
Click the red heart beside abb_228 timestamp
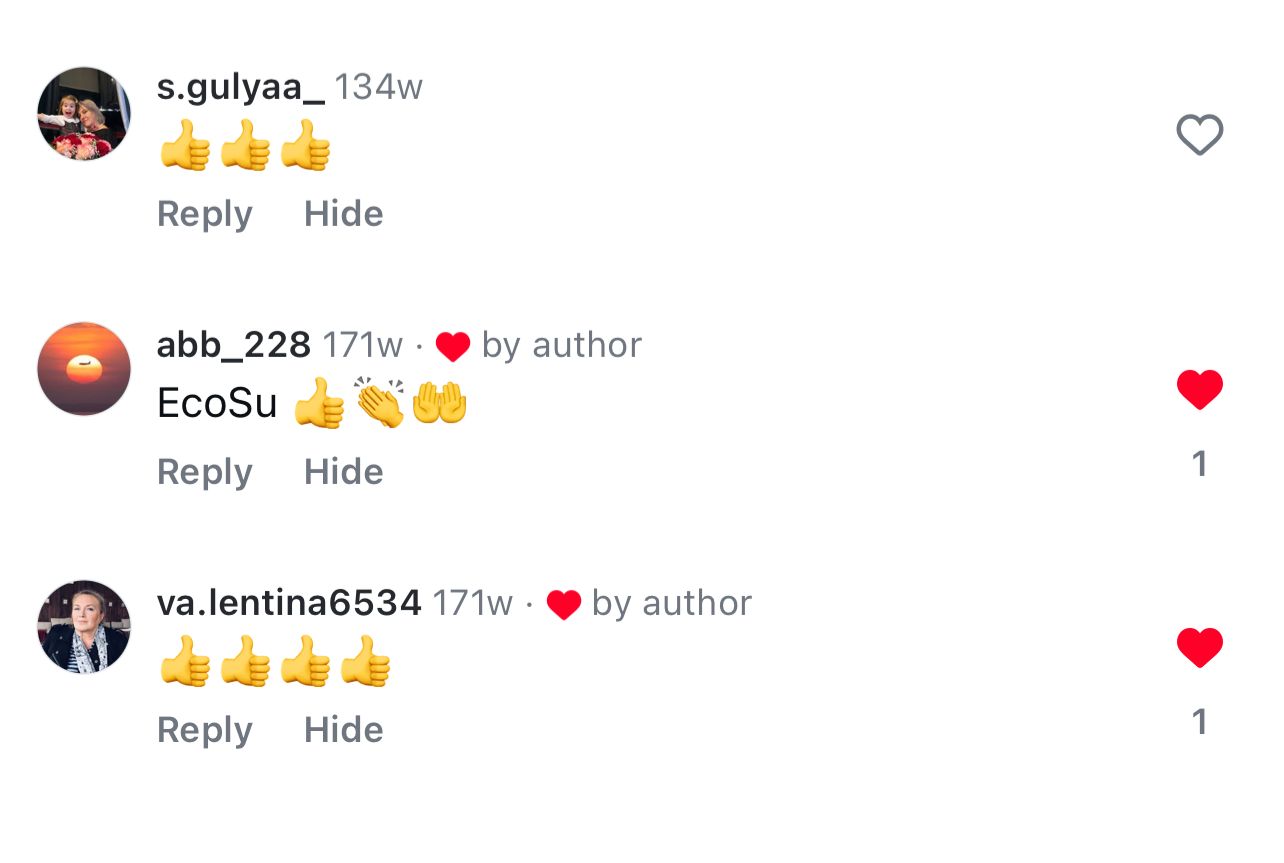click(453, 346)
